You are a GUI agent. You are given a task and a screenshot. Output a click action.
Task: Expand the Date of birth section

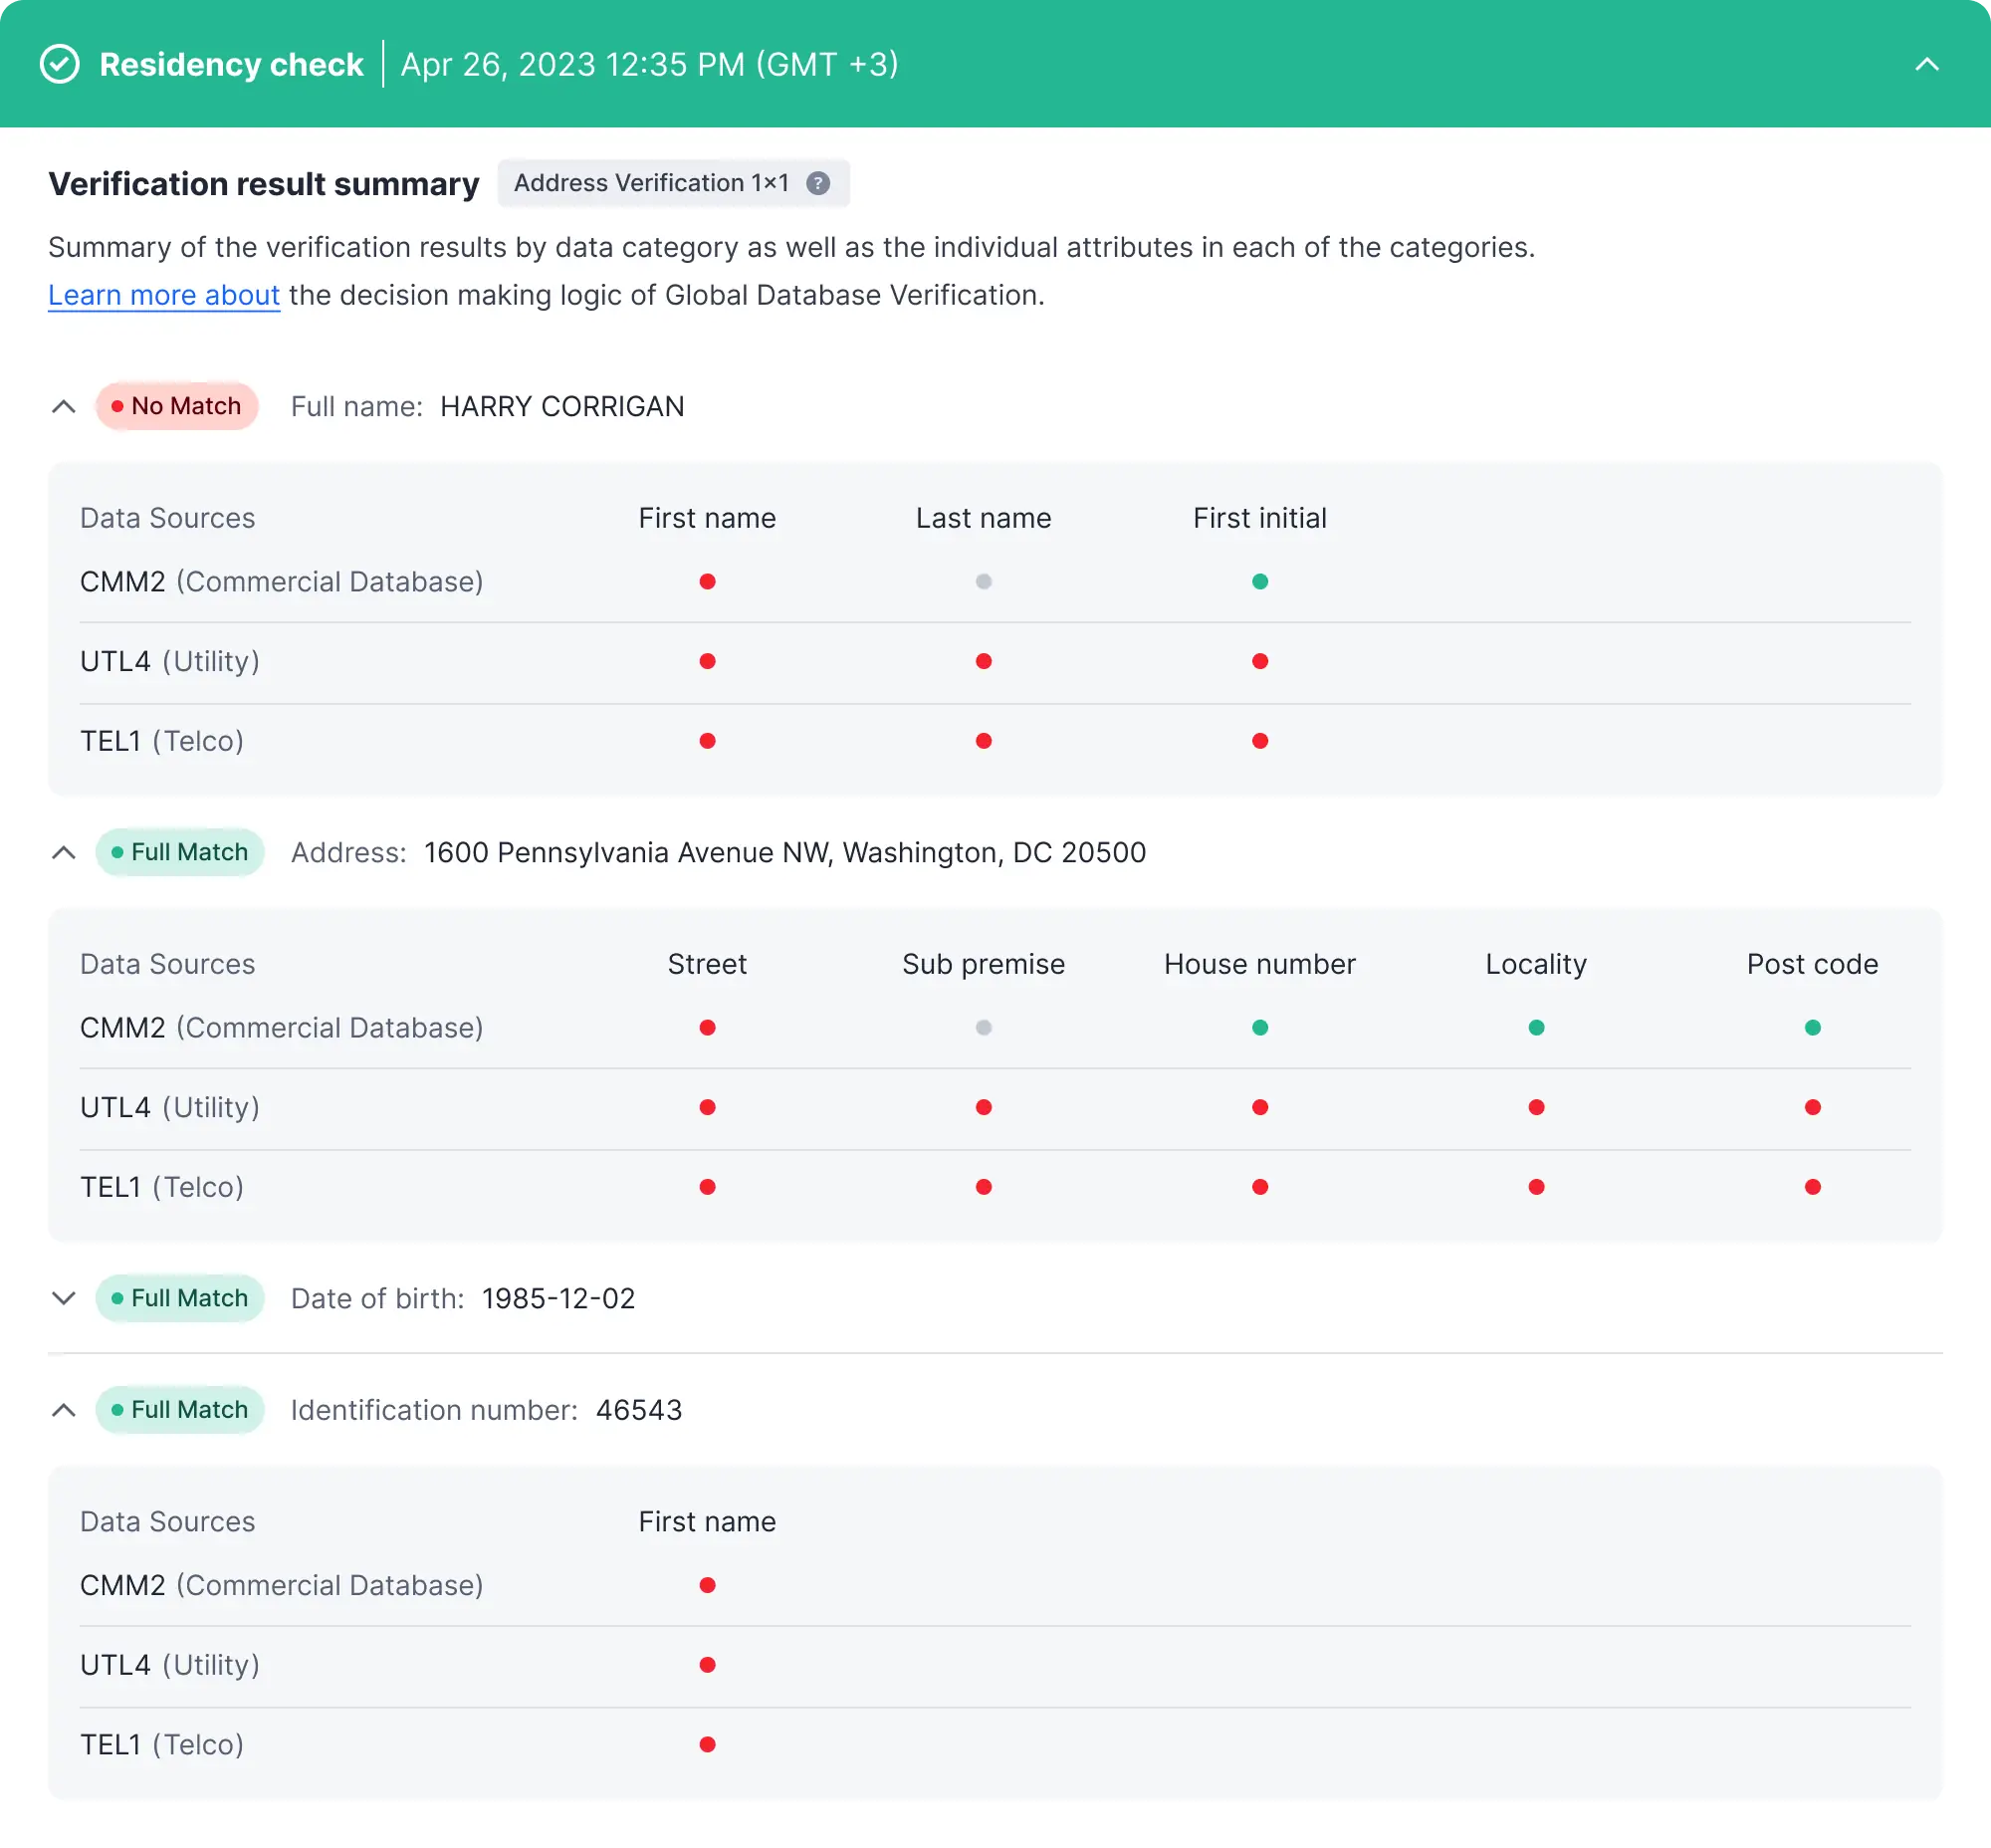(63, 1298)
